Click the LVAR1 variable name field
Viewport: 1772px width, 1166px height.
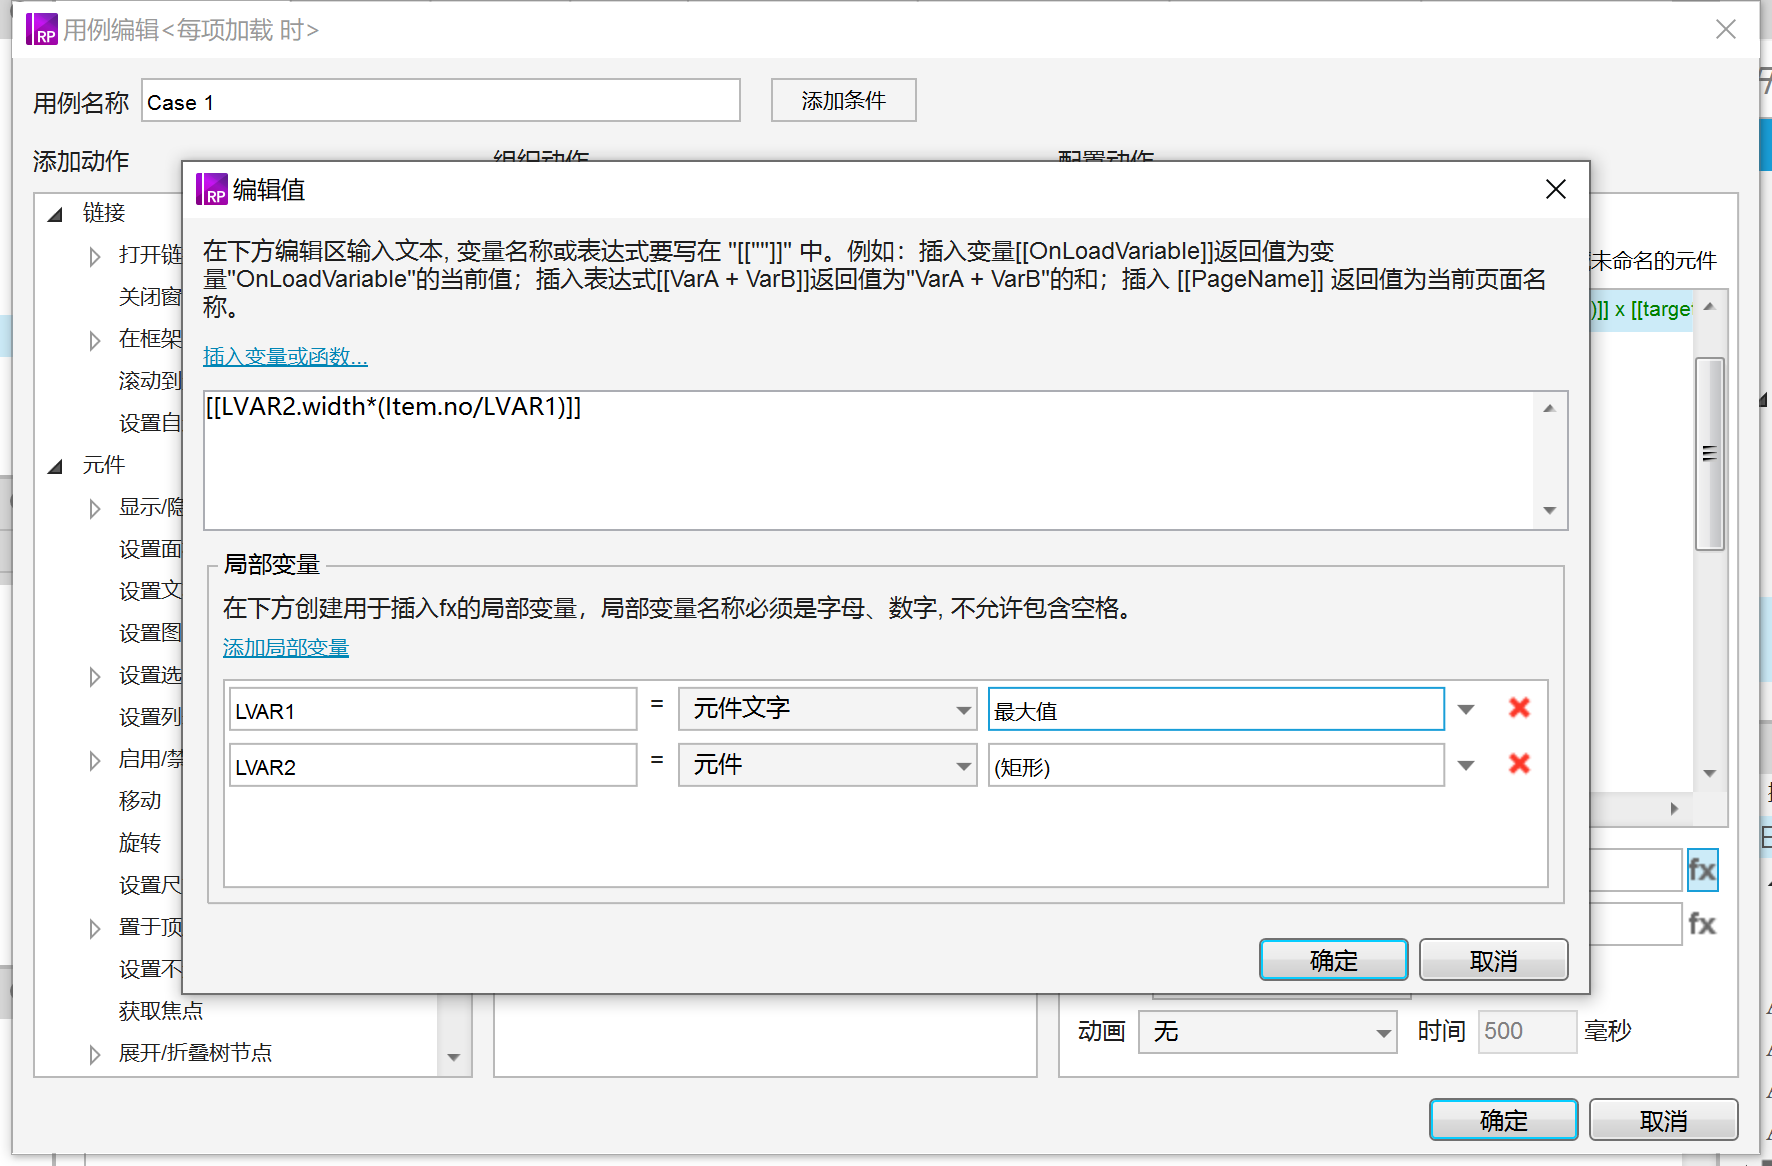click(x=433, y=709)
